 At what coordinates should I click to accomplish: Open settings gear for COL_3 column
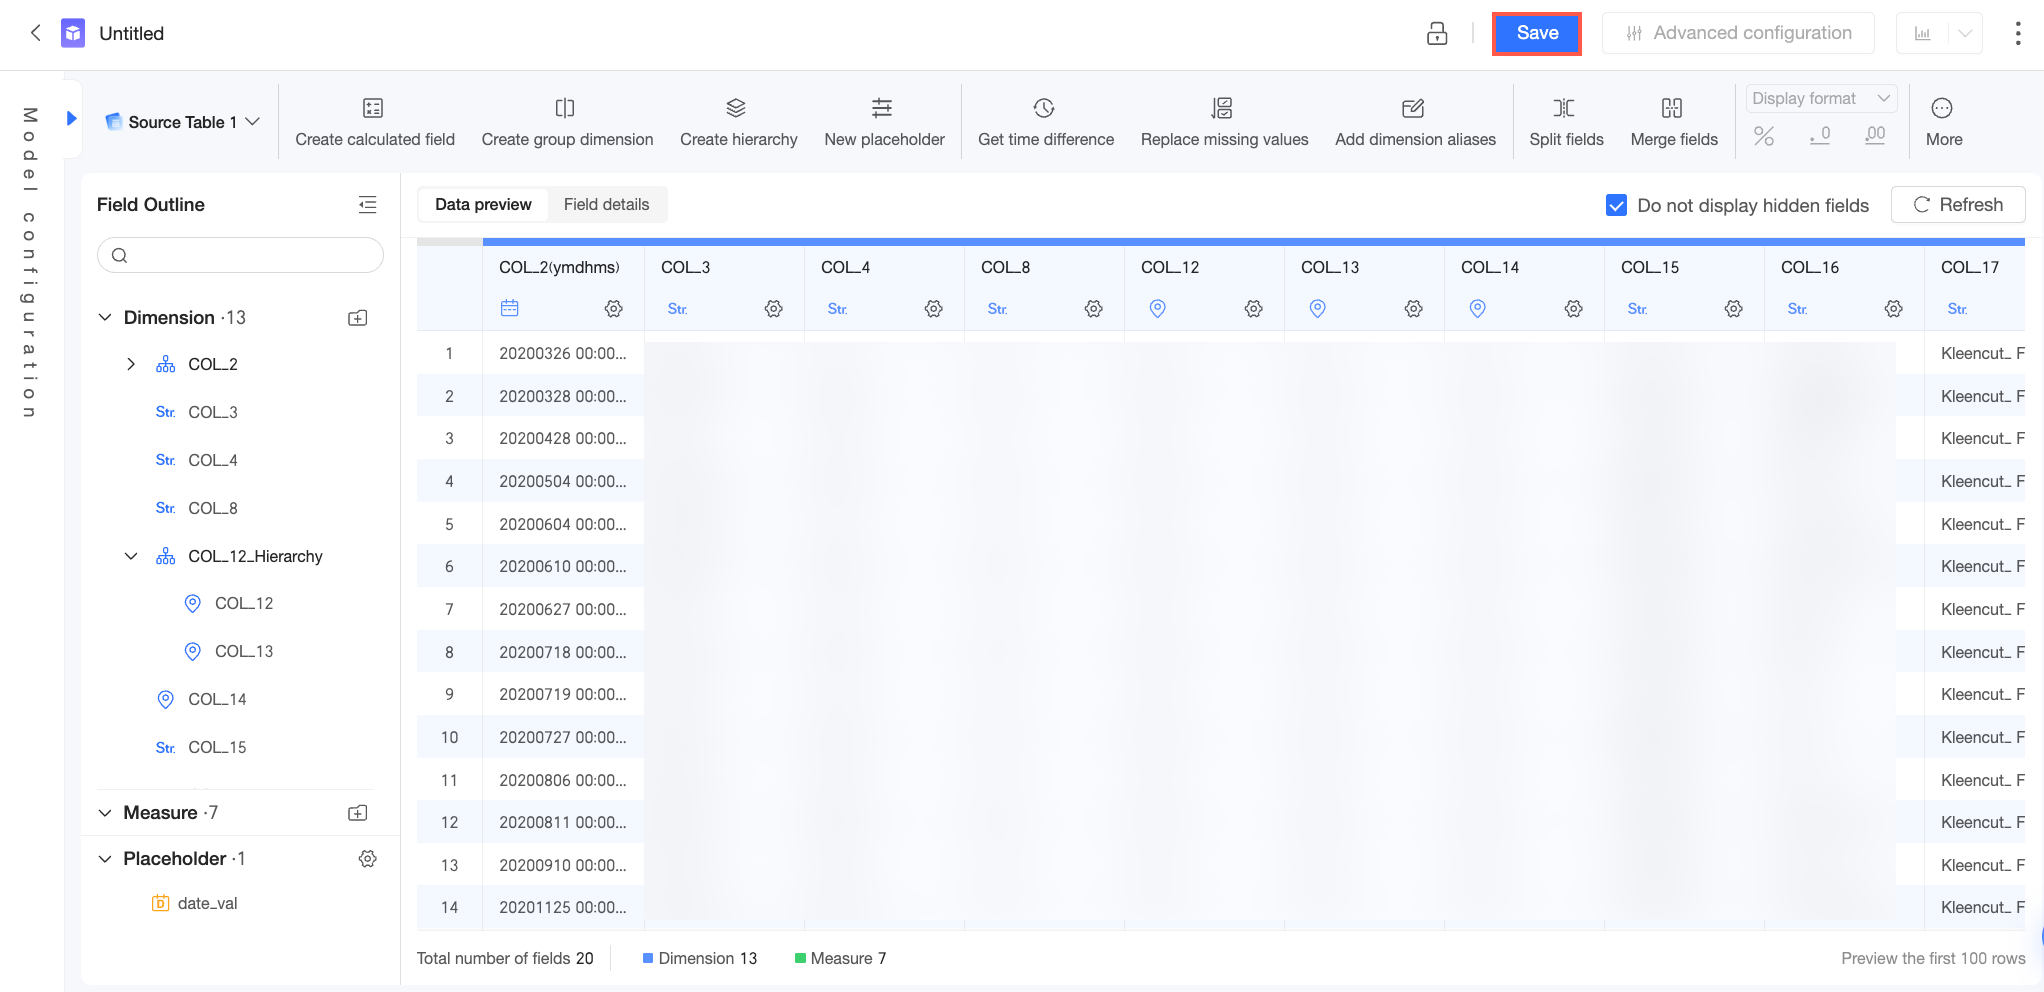pyautogui.click(x=774, y=309)
